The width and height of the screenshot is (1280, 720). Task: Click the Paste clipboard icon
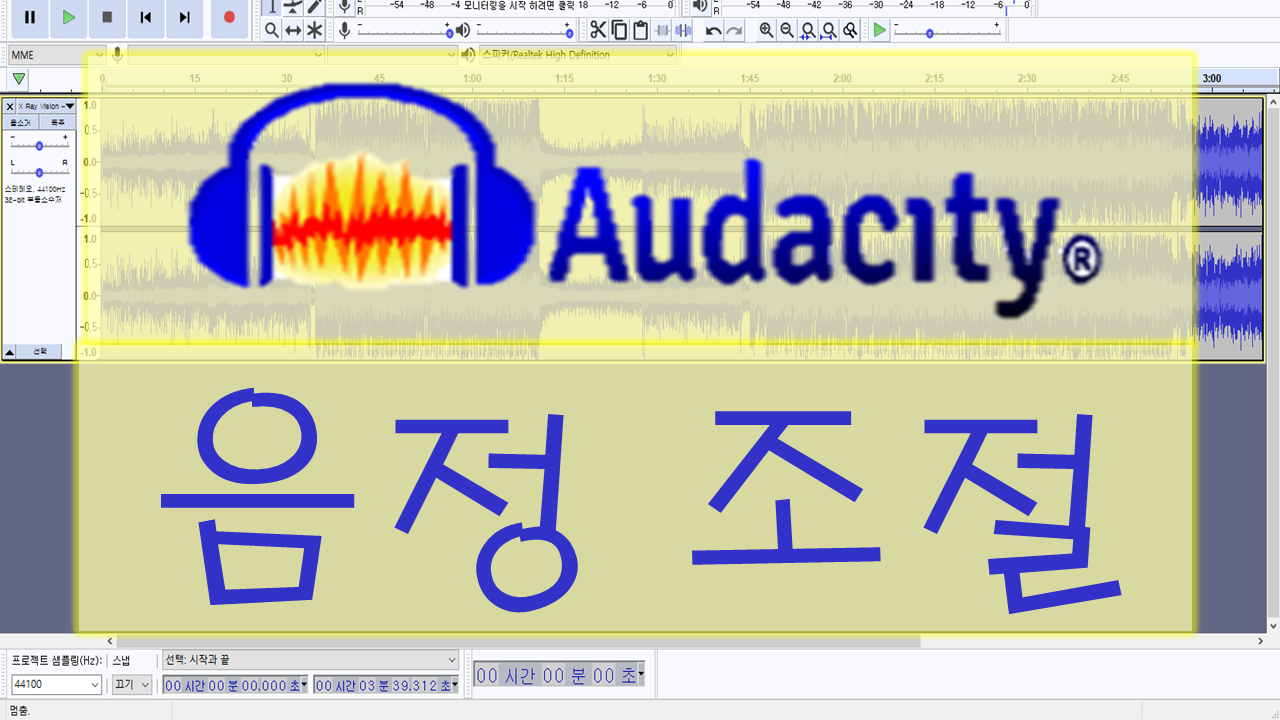(x=641, y=30)
